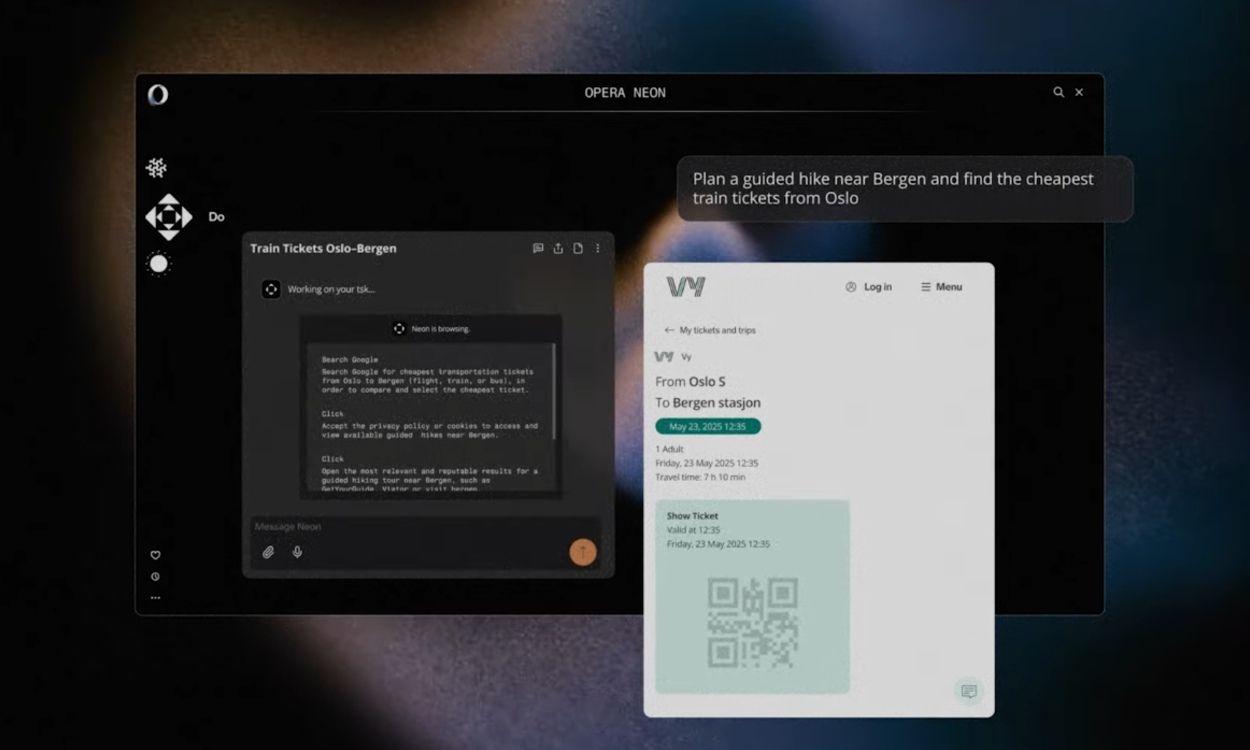Open the heart favorites icon in sidebar
Screen dimensions: 1250x750
pyautogui.click(x=155, y=555)
